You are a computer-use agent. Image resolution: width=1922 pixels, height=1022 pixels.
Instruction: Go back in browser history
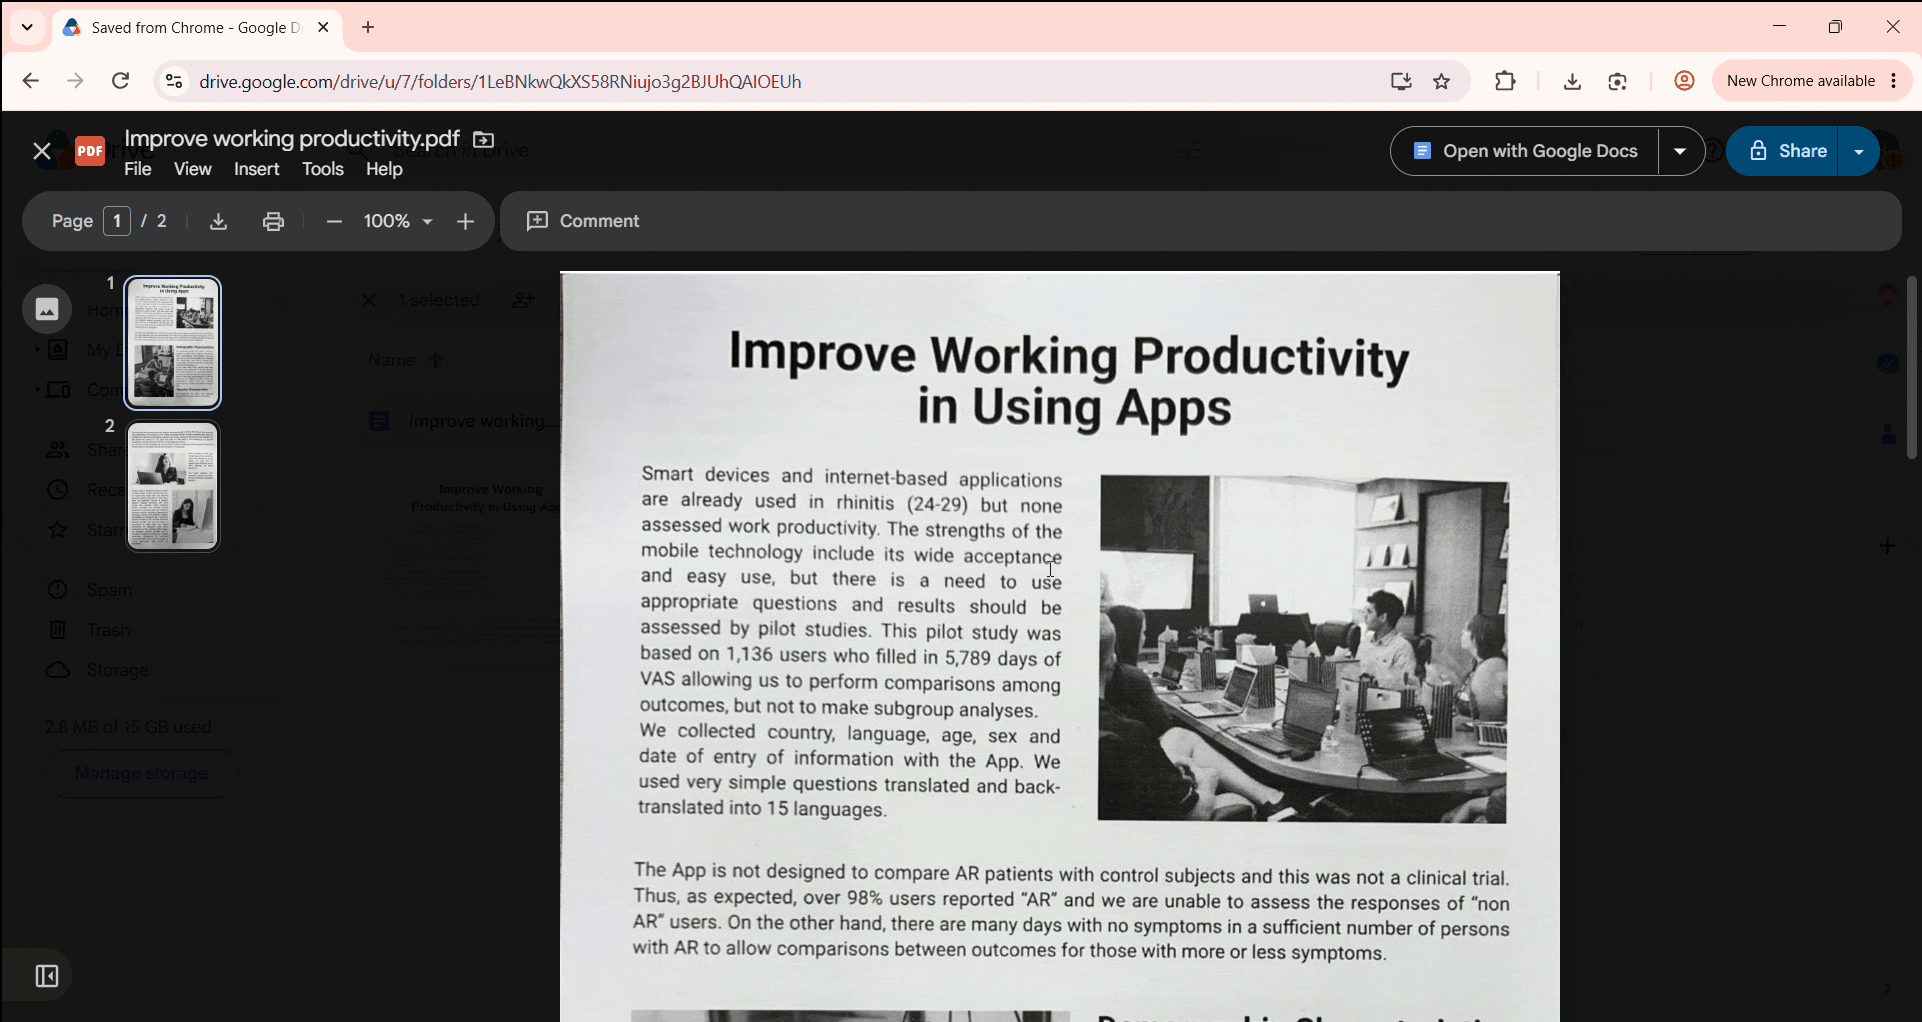31,81
